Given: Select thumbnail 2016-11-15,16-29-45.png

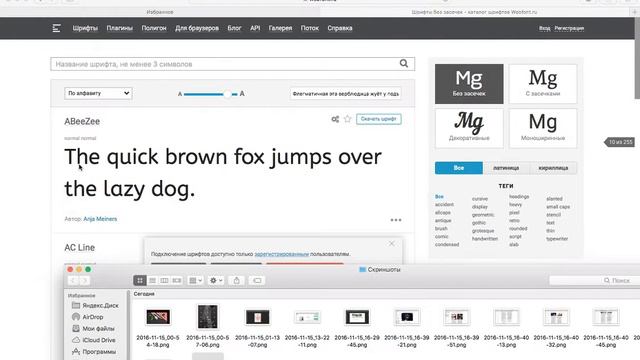Looking at the screenshot, I should point(357,317).
